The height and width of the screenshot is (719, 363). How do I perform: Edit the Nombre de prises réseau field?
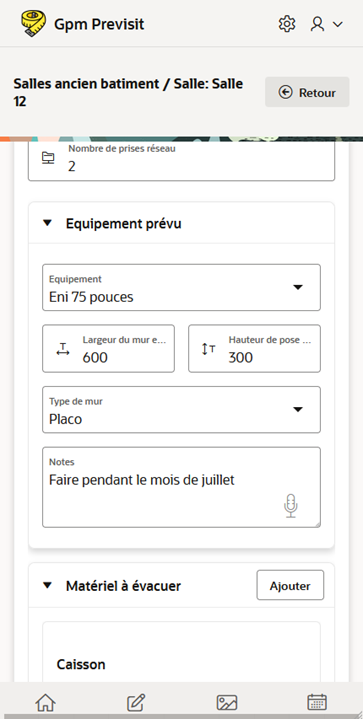point(182,158)
